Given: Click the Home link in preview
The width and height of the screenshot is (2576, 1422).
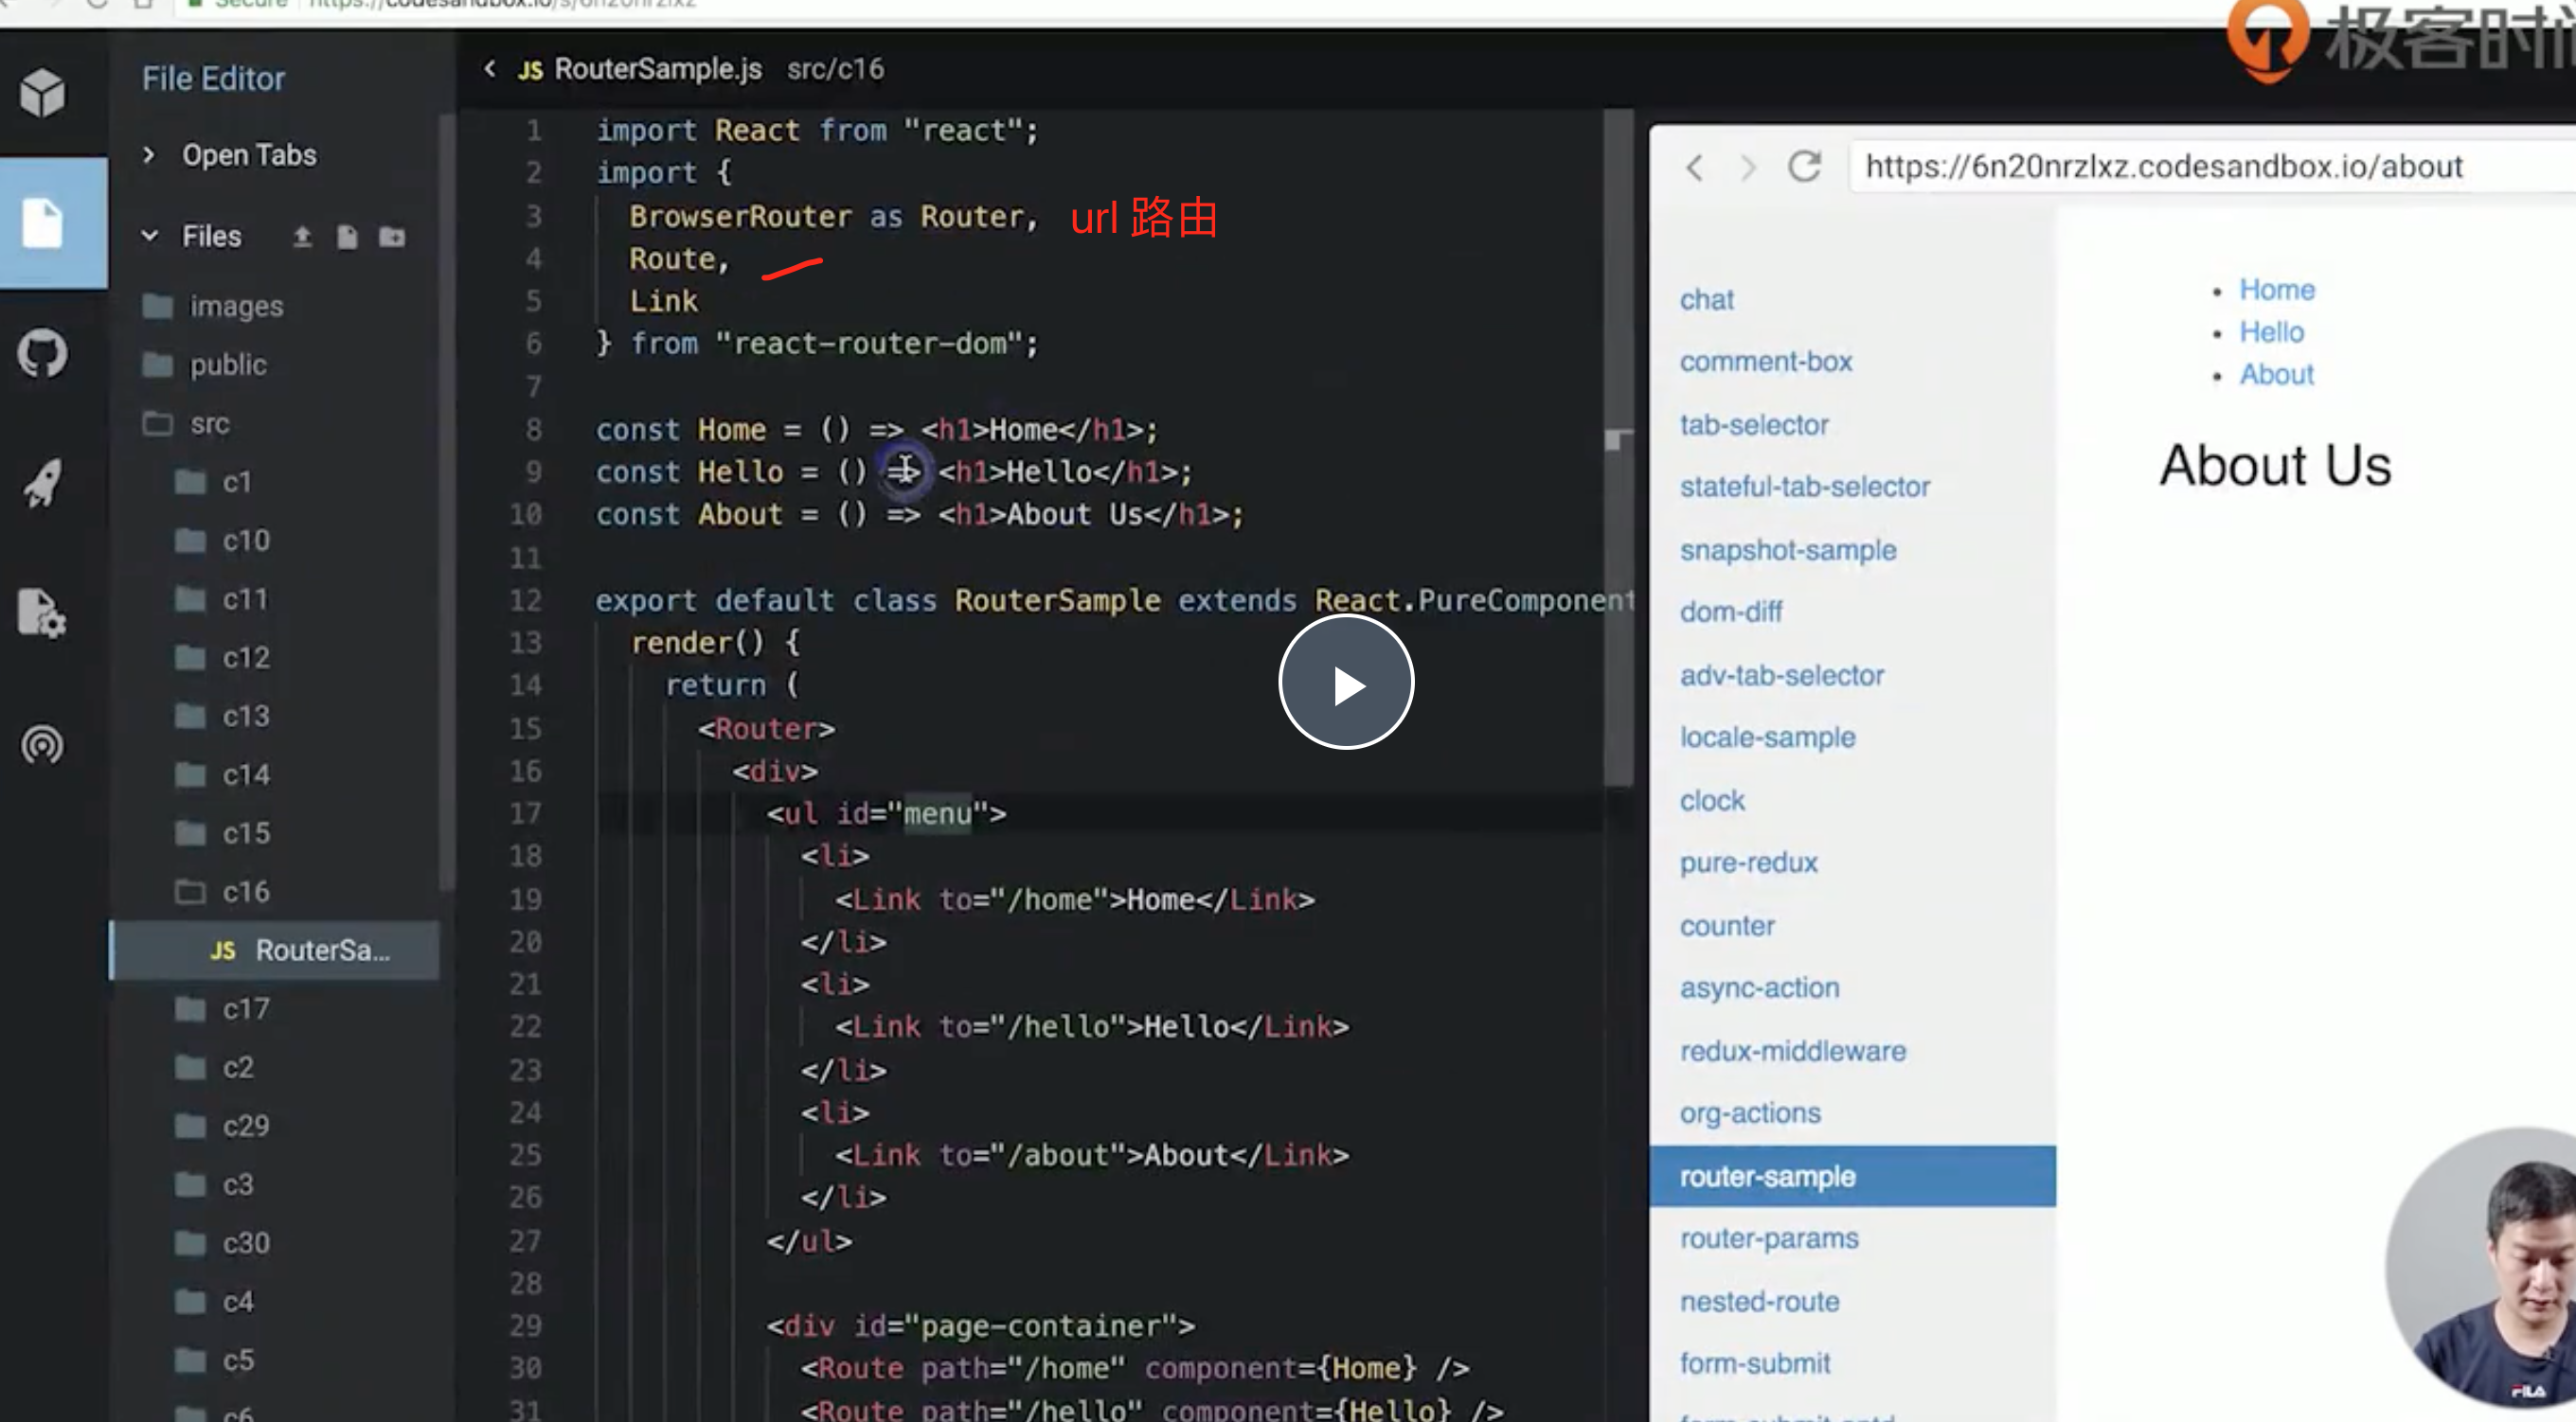Looking at the screenshot, I should coord(2277,290).
